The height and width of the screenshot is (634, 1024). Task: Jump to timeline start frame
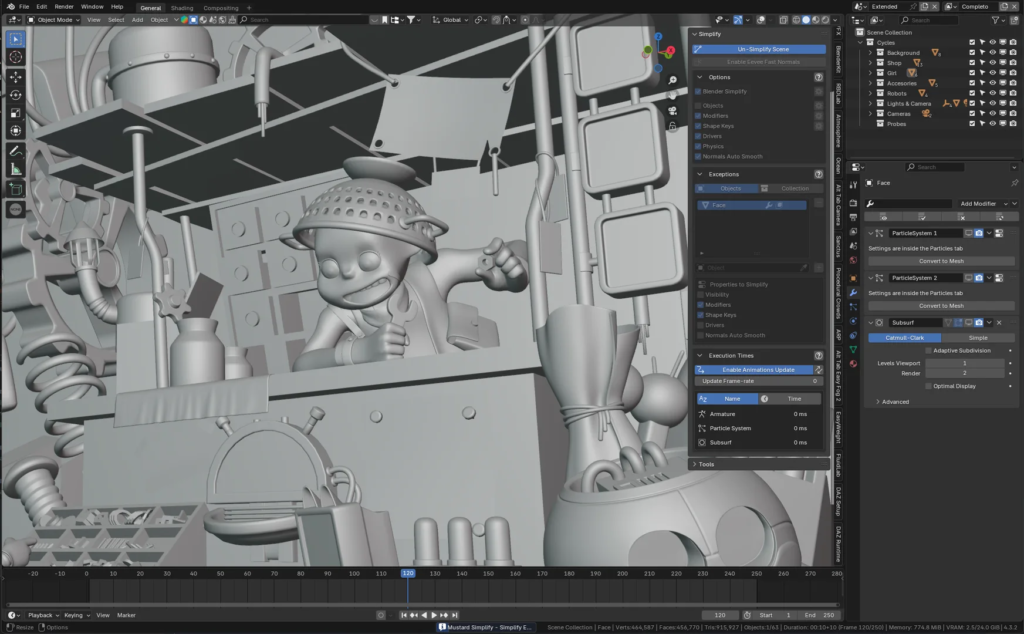point(404,615)
